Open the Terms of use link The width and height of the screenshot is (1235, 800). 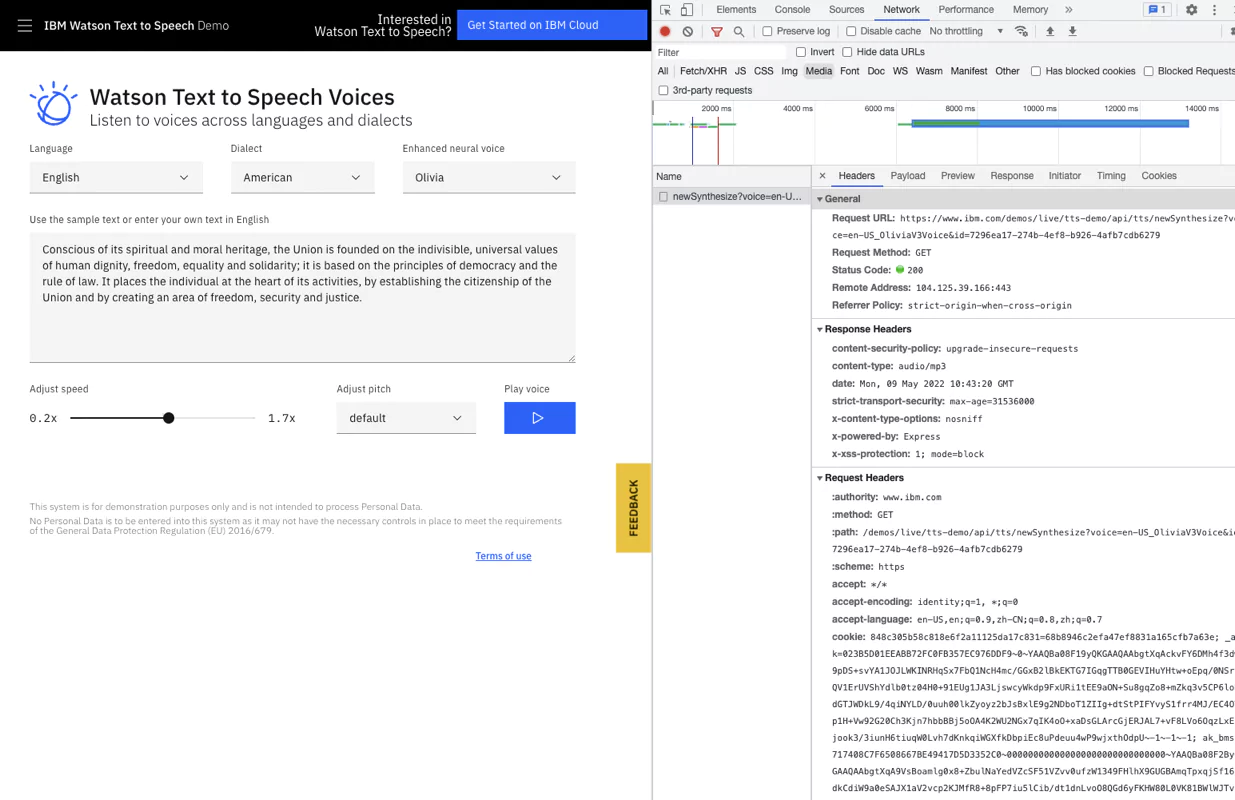click(503, 555)
